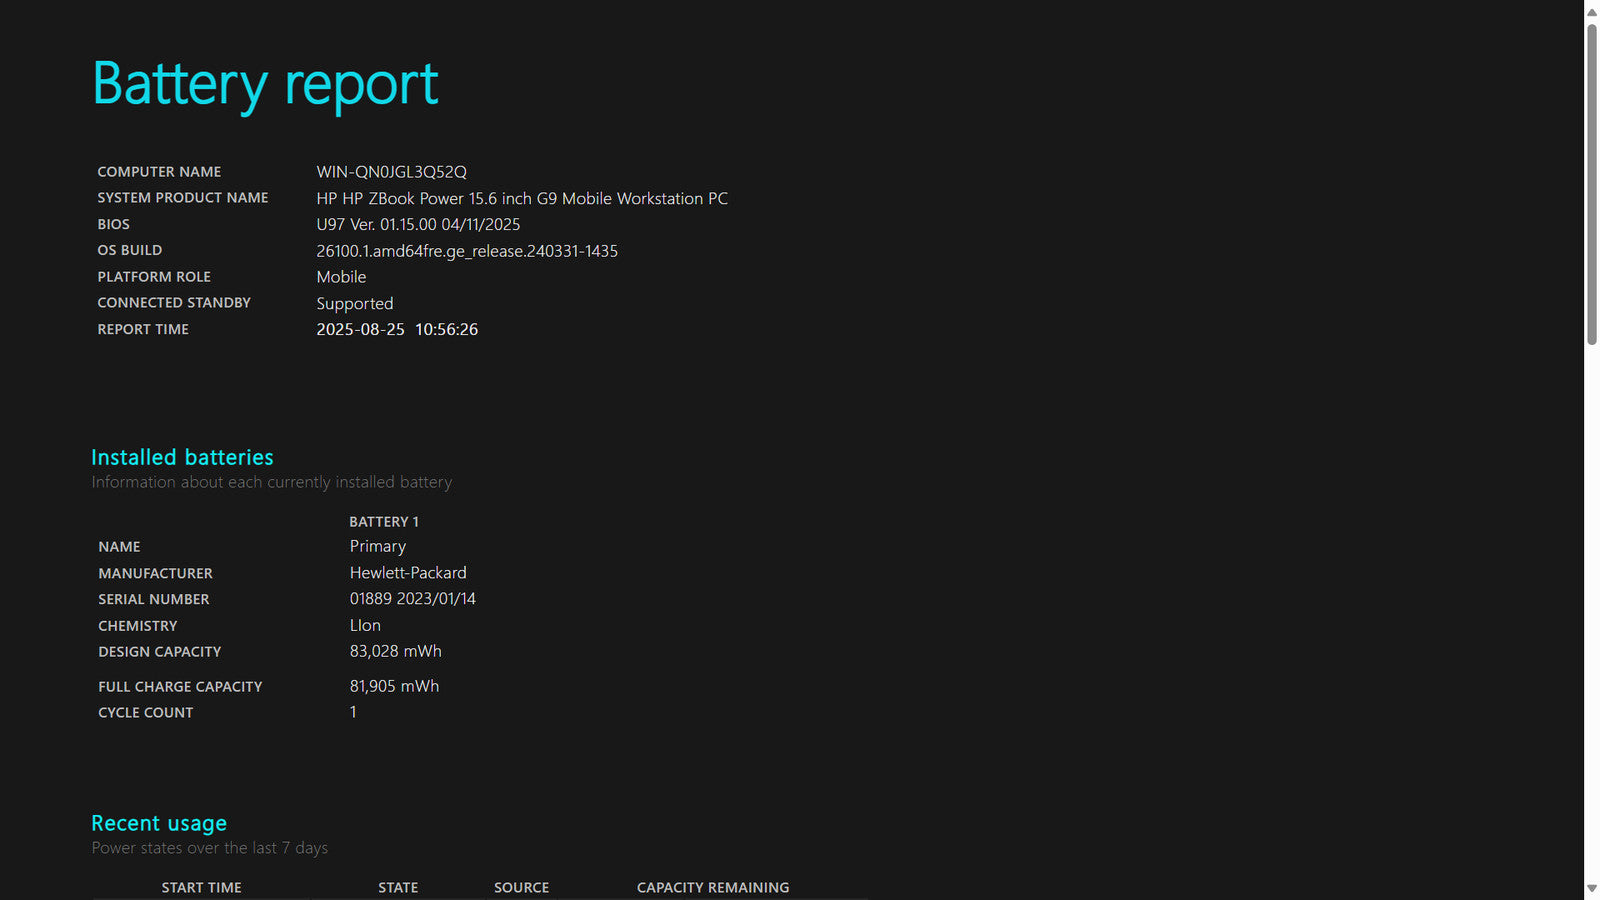Select the computer name WIN-QN0JGL3Q52Q
Screen dimensions: 1600x900
392,172
